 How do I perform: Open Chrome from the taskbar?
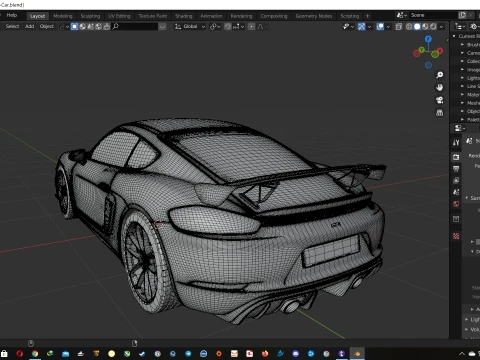tap(35, 354)
